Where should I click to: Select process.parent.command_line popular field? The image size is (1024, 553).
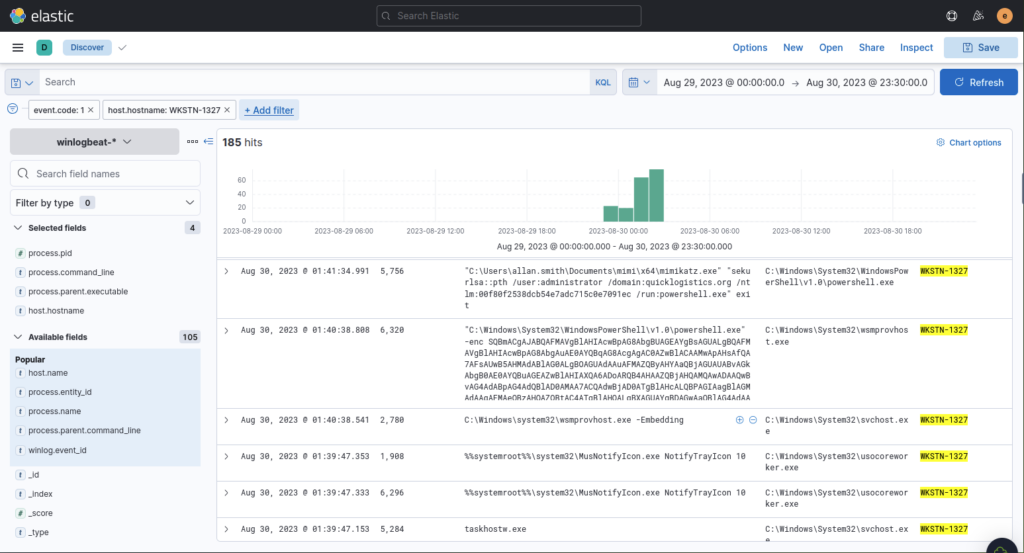[x=84, y=430]
